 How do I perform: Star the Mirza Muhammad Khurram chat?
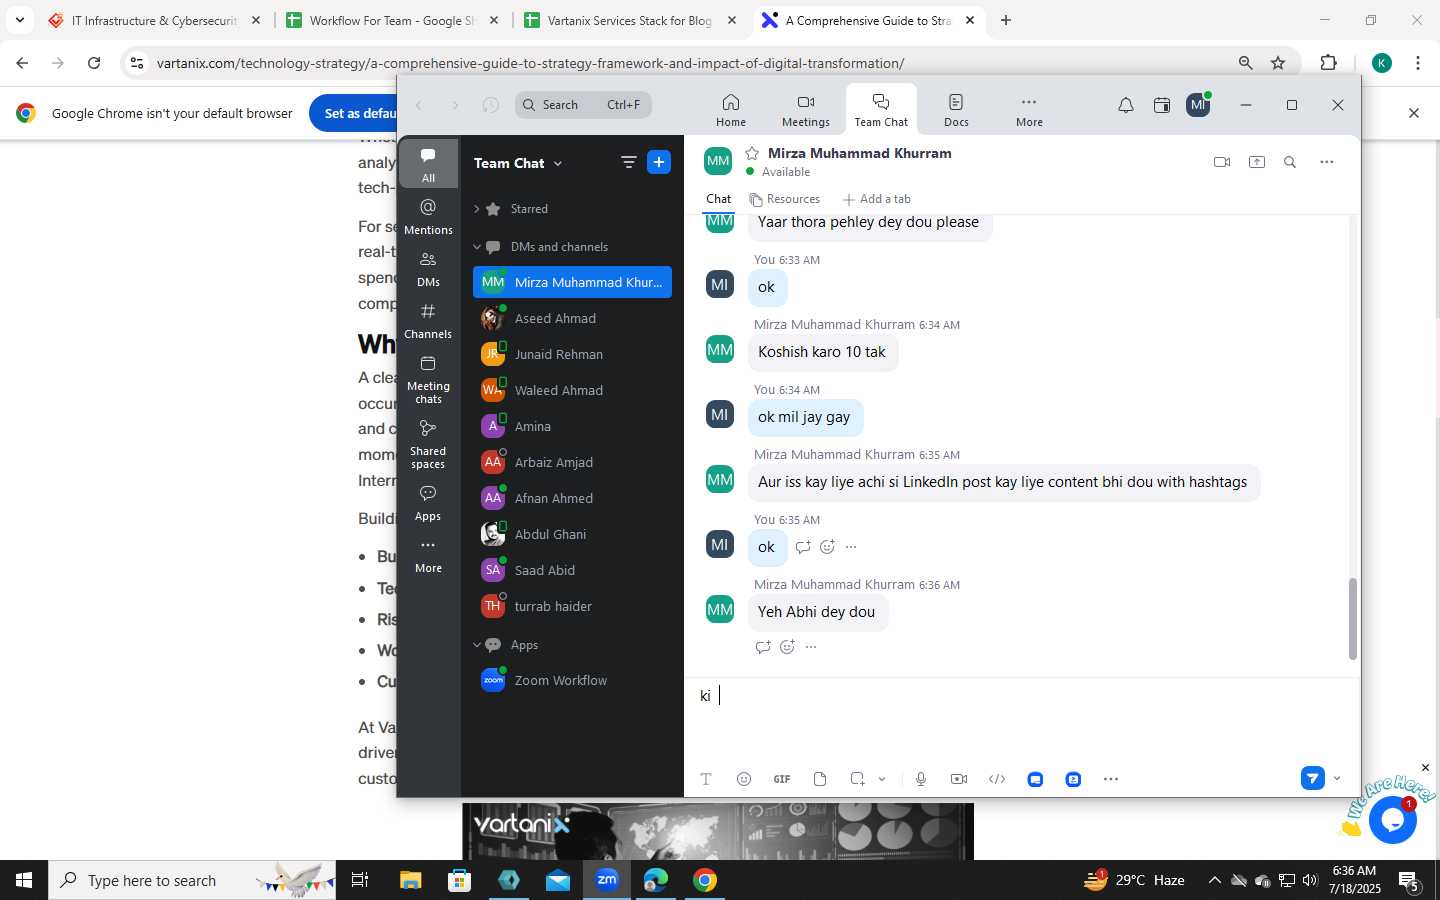click(752, 153)
